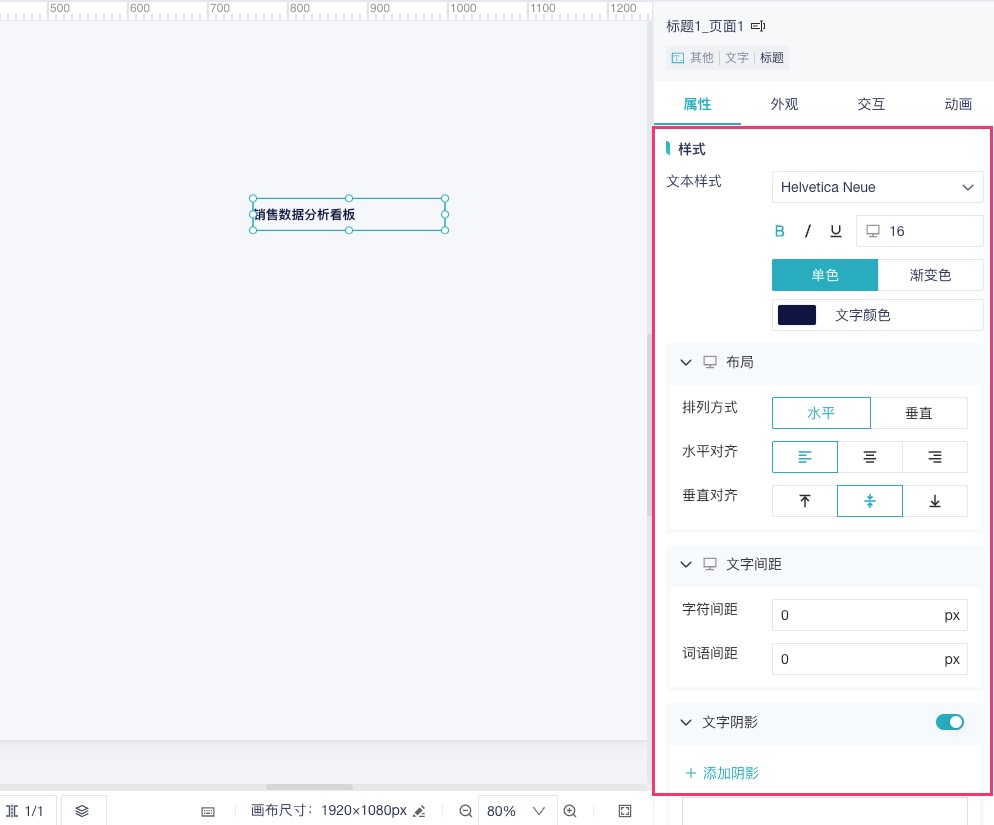Click the 标题1_页面1 component name

click(704, 26)
